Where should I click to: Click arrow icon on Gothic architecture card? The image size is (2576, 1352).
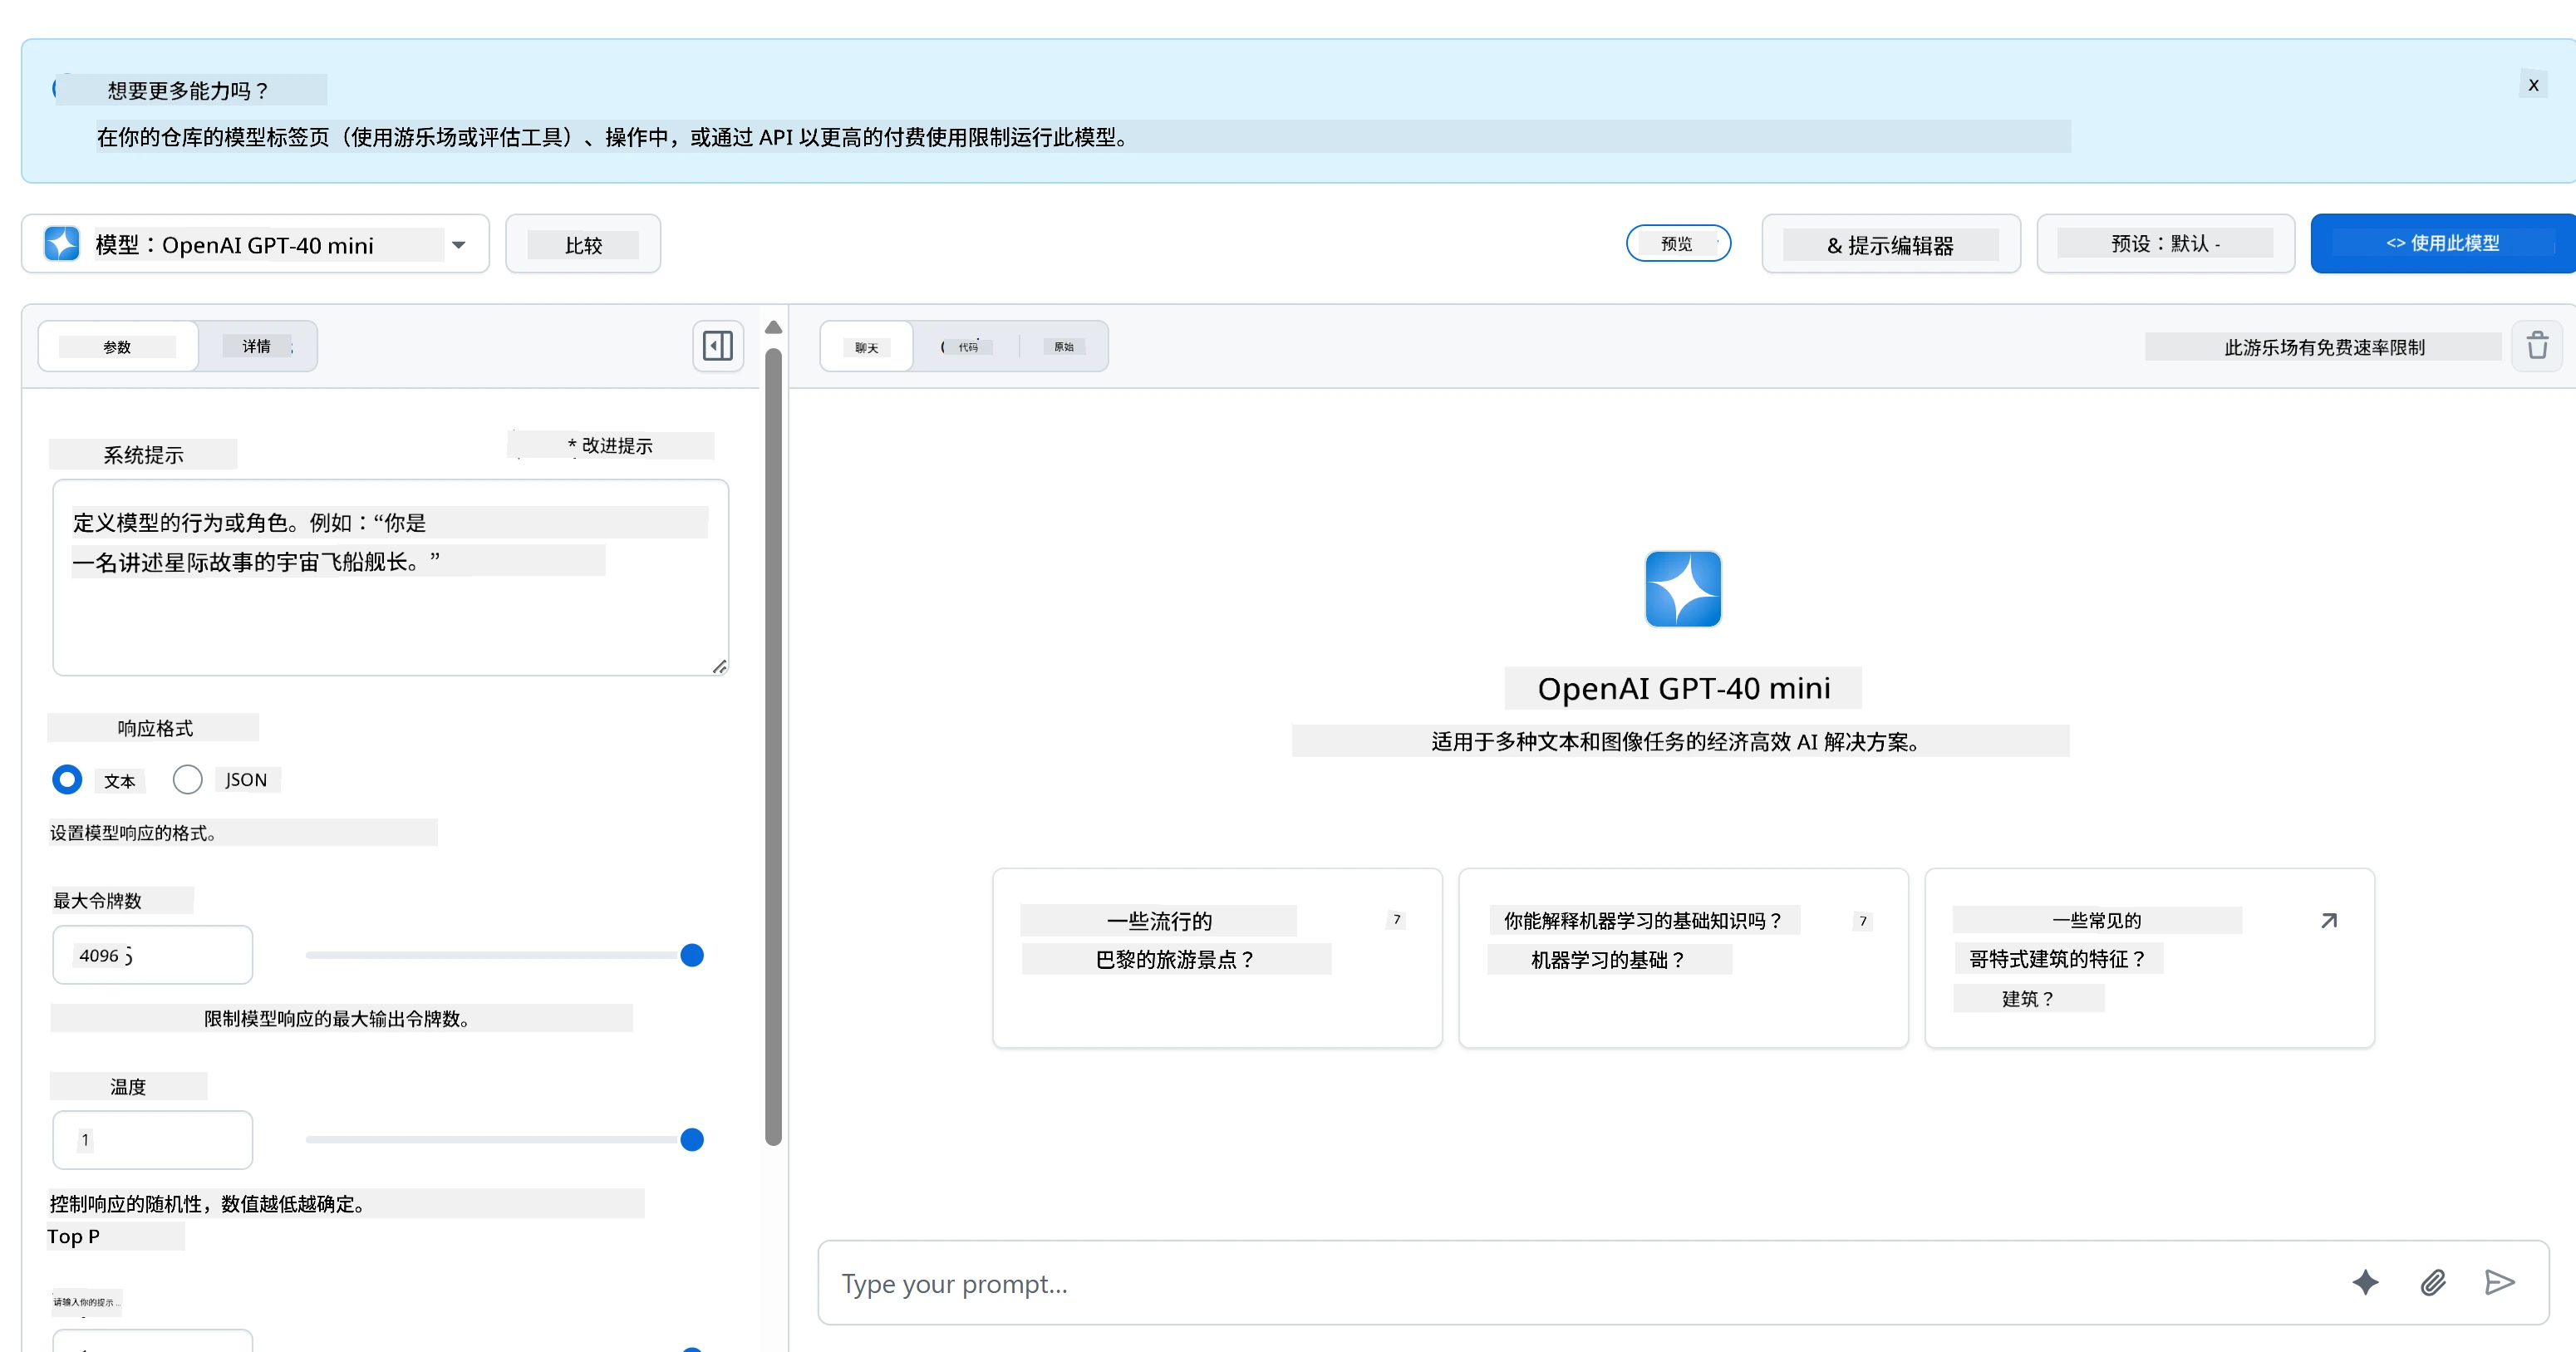pyautogui.click(x=2329, y=920)
